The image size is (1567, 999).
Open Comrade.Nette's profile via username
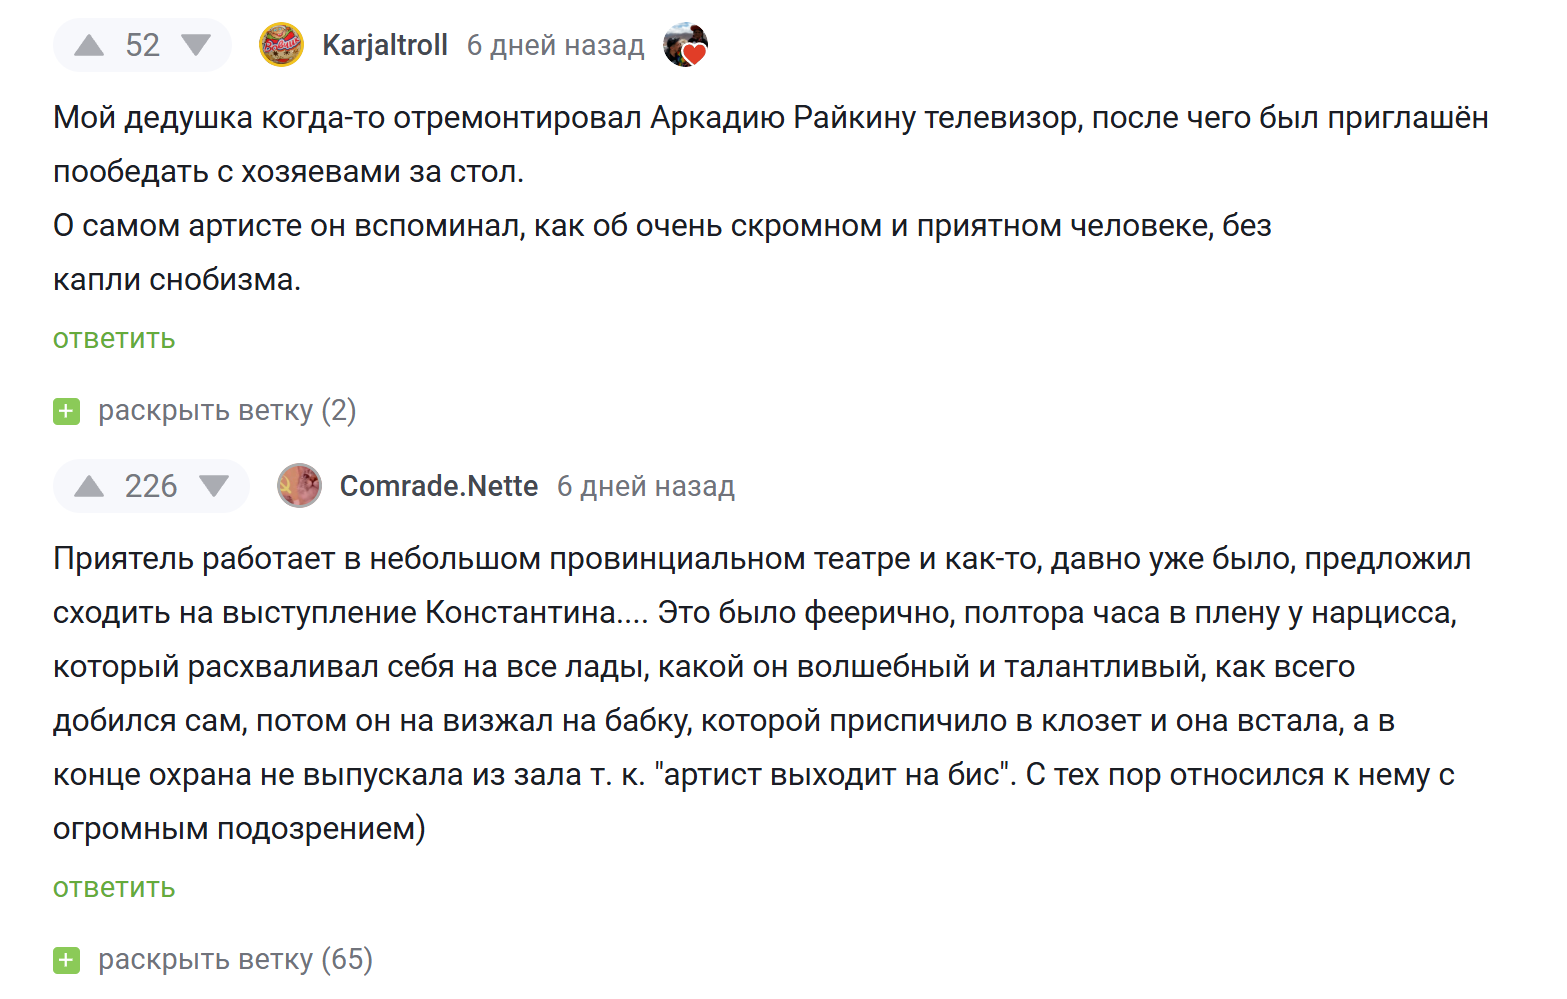click(439, 486)
